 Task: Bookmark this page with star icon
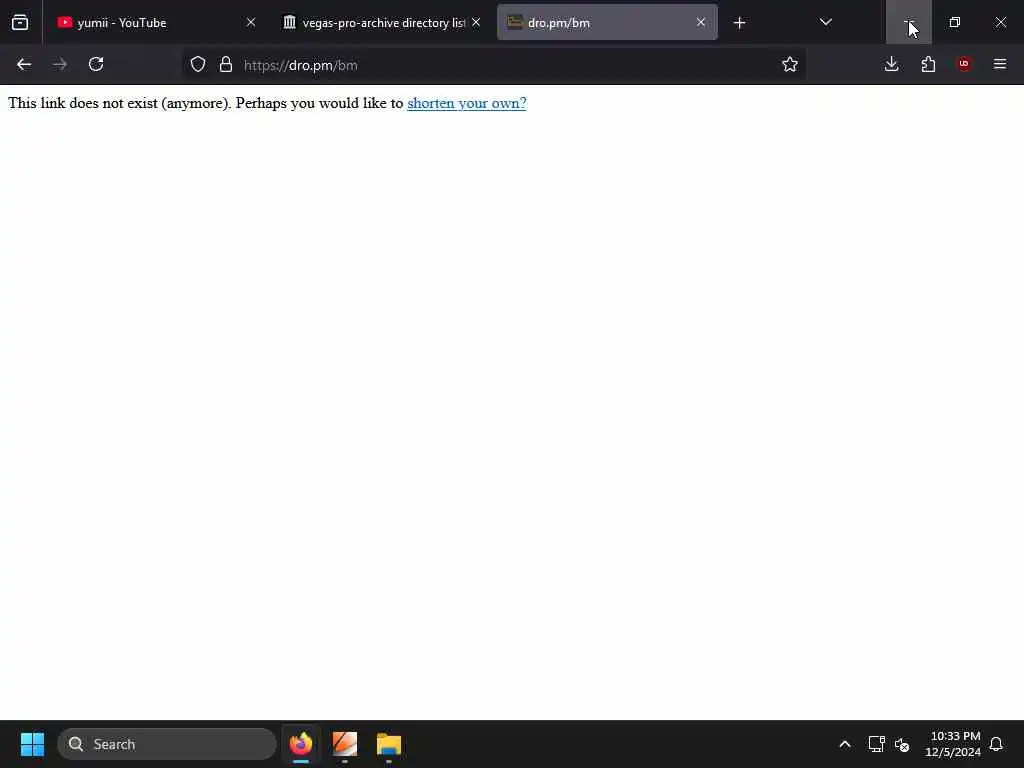coord(790,65)
